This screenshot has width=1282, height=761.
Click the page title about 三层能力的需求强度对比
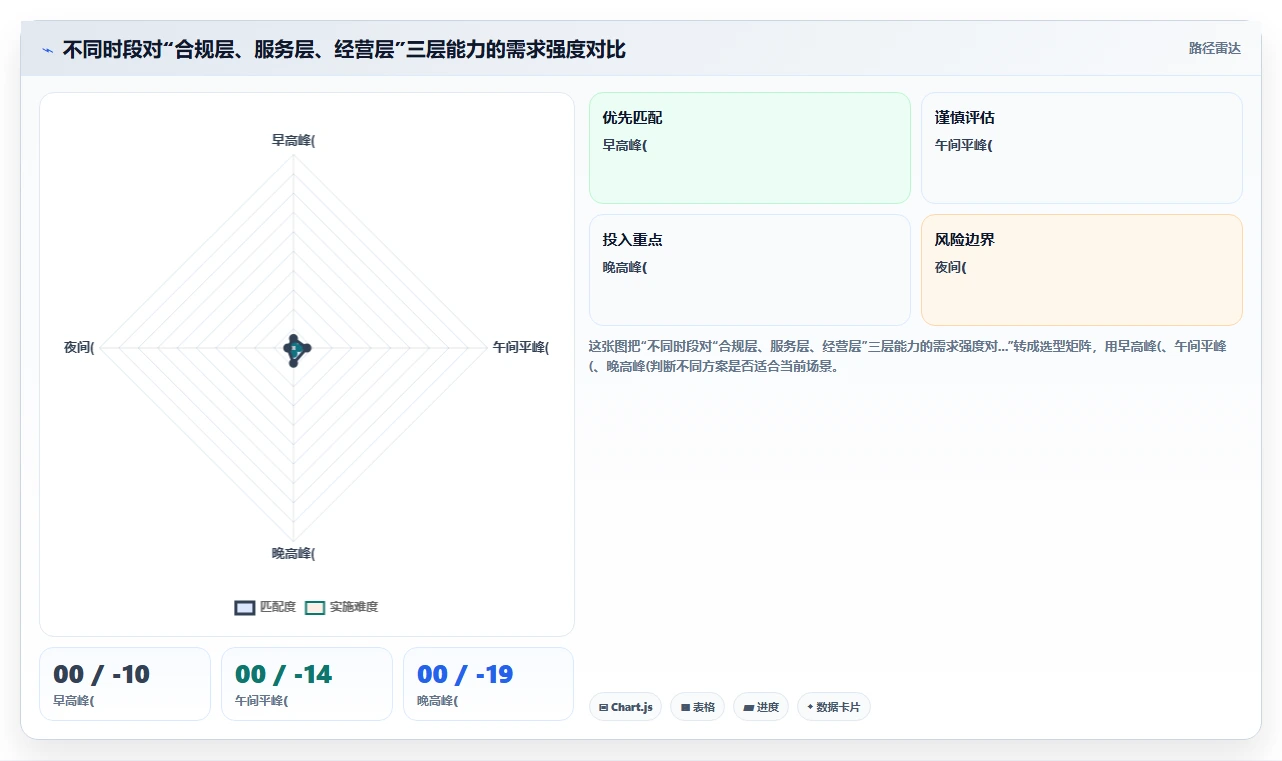coord(344,50)
